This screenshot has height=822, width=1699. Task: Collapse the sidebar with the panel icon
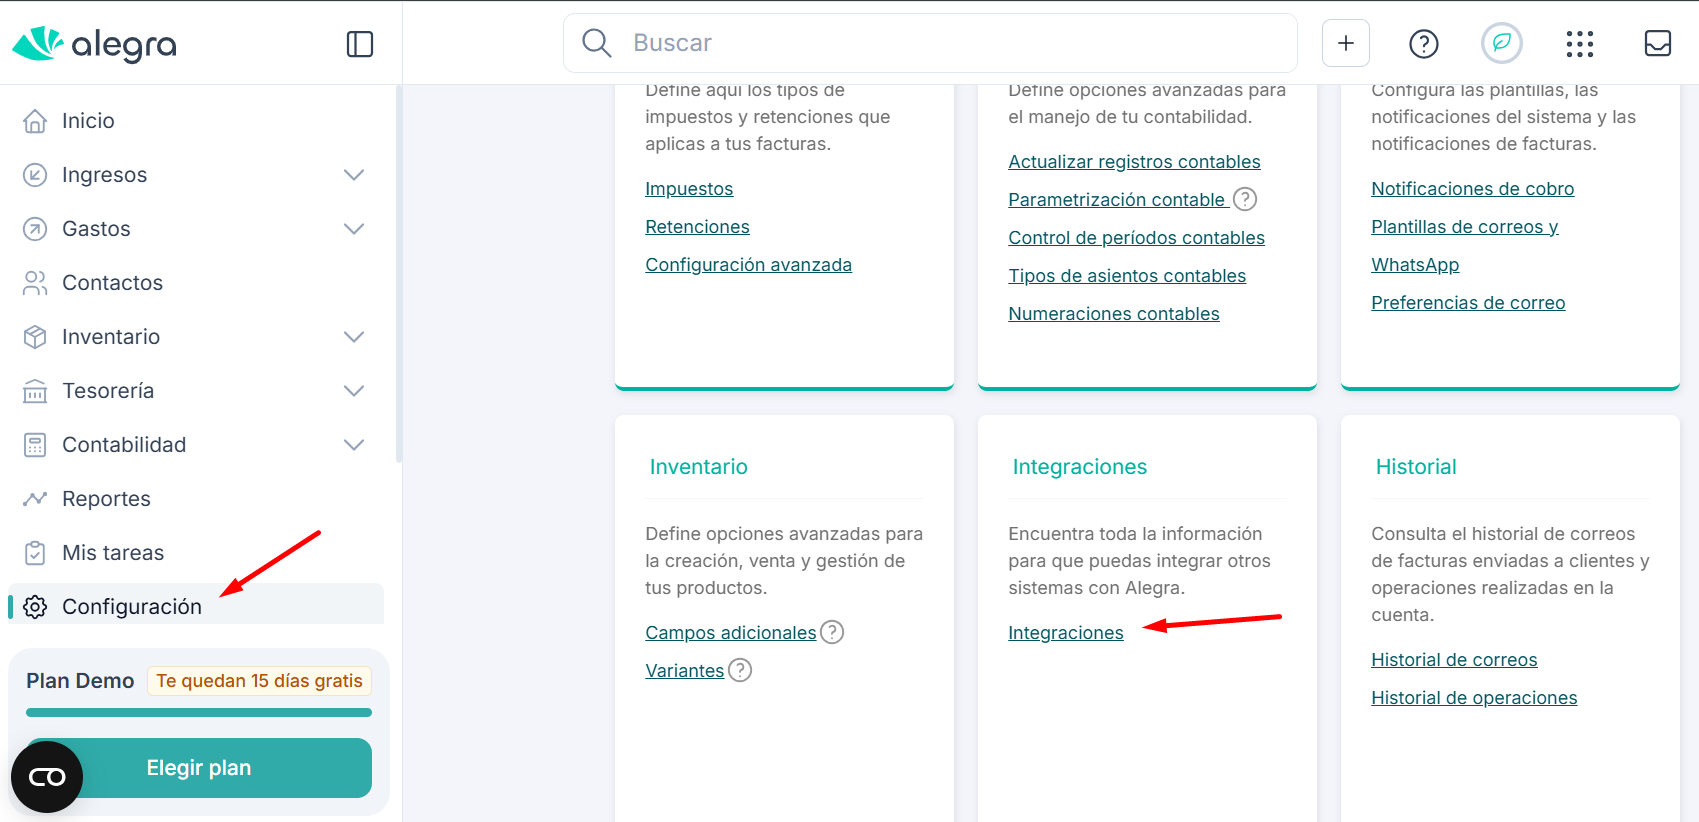359,44
